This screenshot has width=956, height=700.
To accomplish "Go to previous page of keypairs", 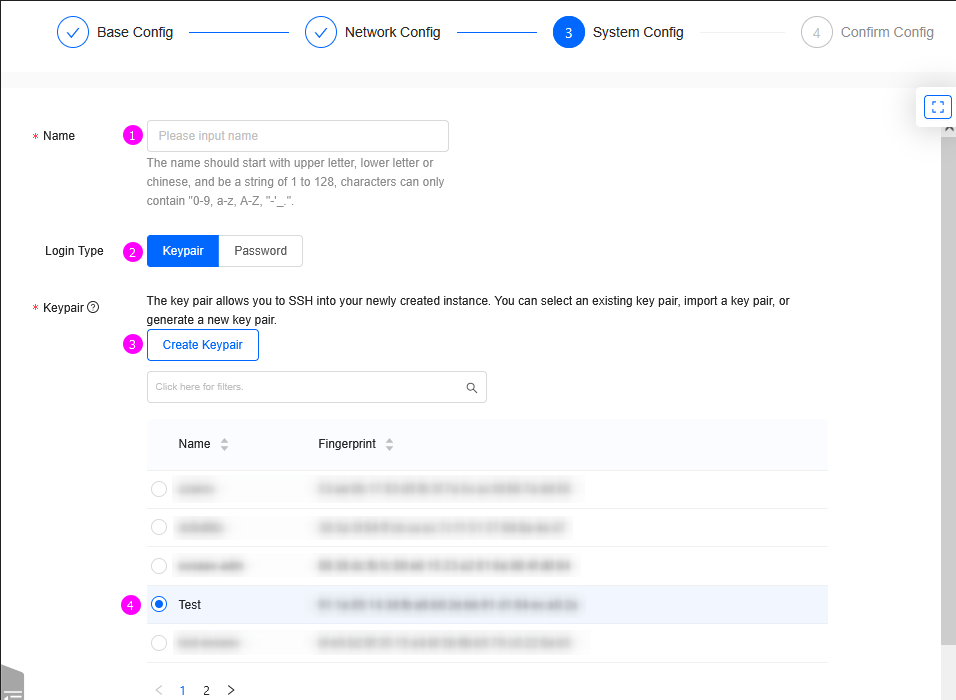I will [x=159, y=690].
